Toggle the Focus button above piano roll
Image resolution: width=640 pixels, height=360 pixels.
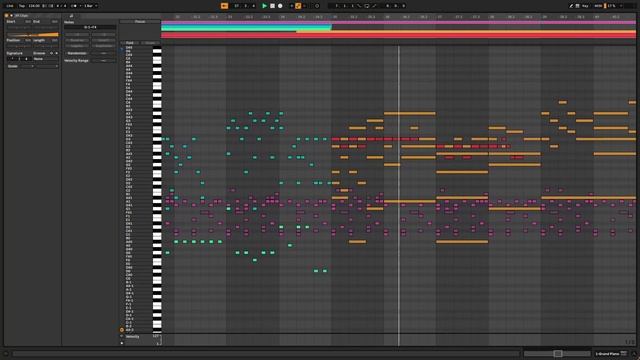(x=140, y=21)
